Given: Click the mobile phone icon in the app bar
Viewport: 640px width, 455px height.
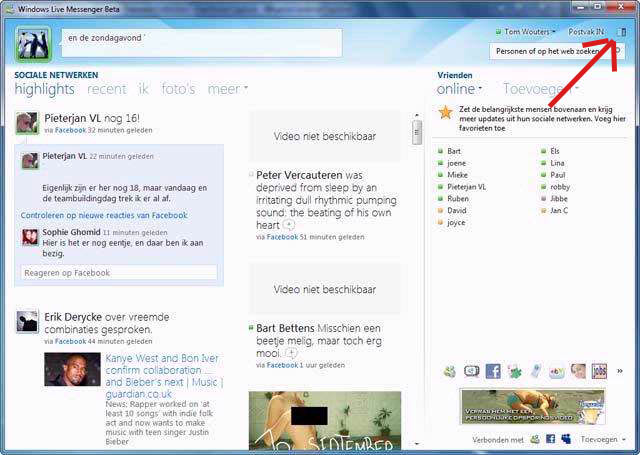Looking at the screenshot, I should click(536, 371).
